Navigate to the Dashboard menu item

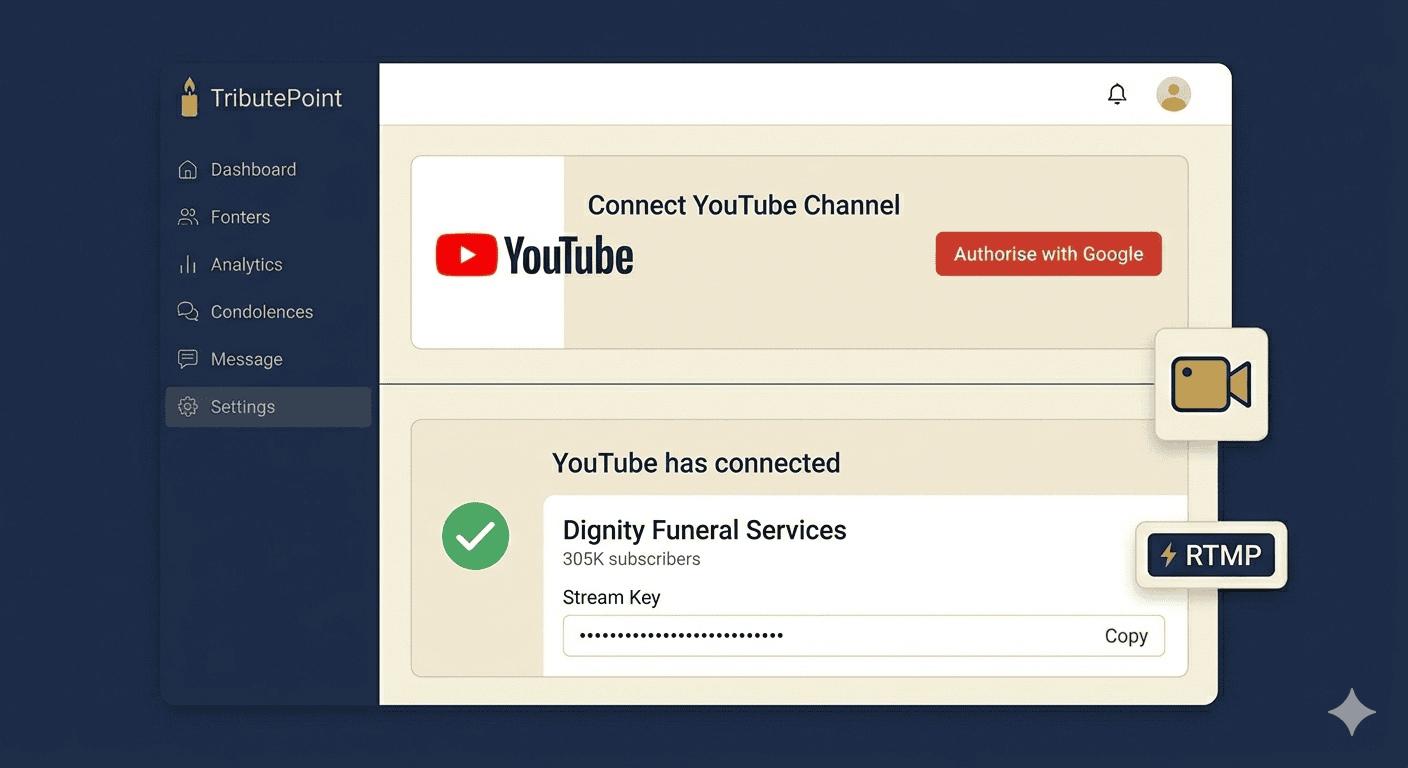(x=253, y=169)
